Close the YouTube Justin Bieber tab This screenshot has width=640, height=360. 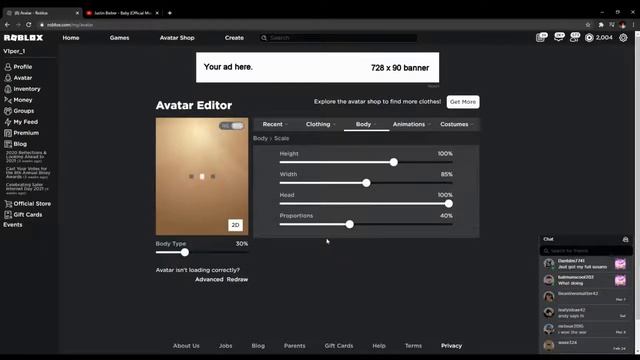coord(158,13)
